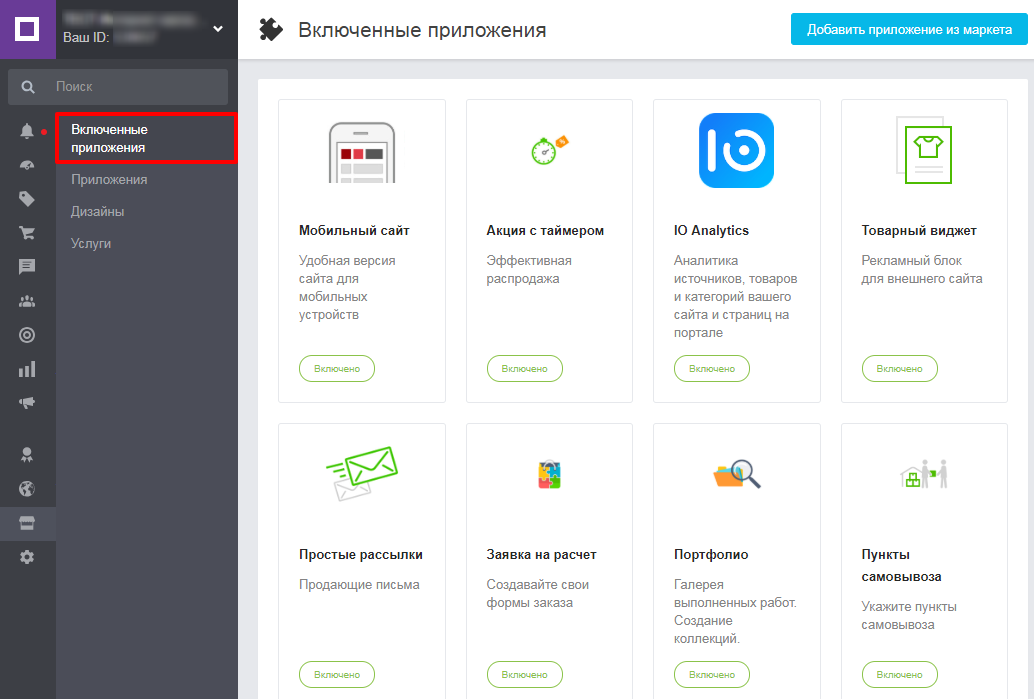
Task: Toggle Включено for Мобильный сайт
Action: coord(337,369)
